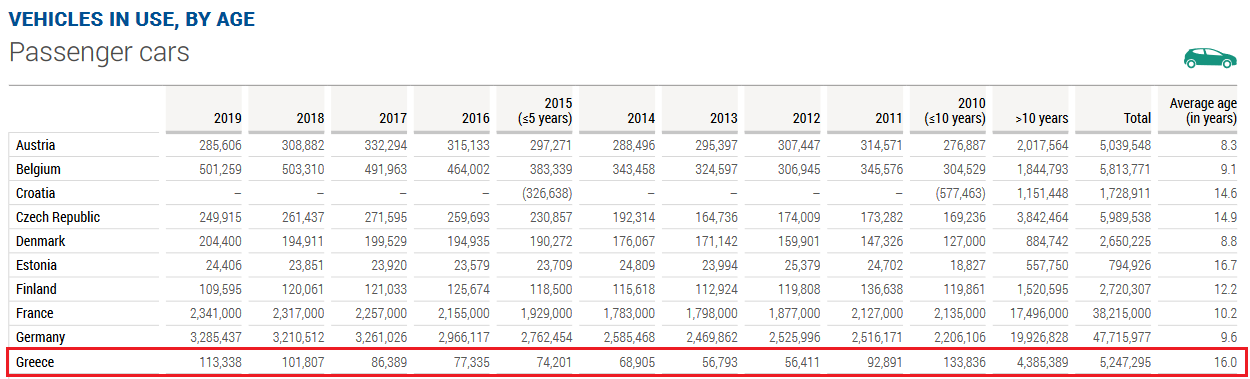Select the Austria row label
This screenshot has height=379, width=1250.
pos(35,146)
